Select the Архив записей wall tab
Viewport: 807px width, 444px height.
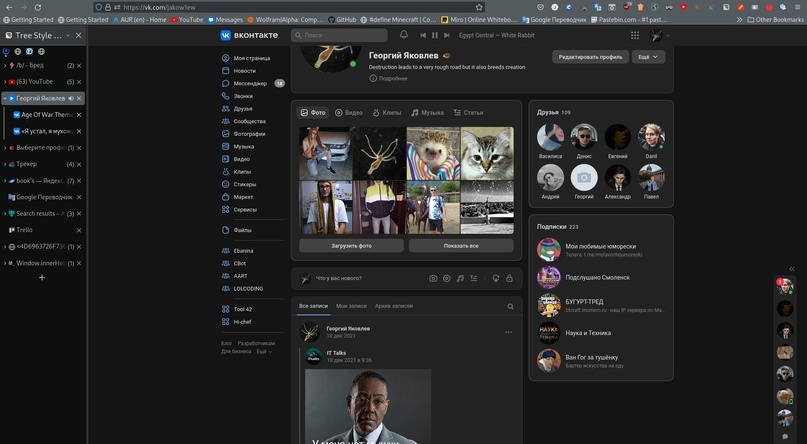point(394,305)
